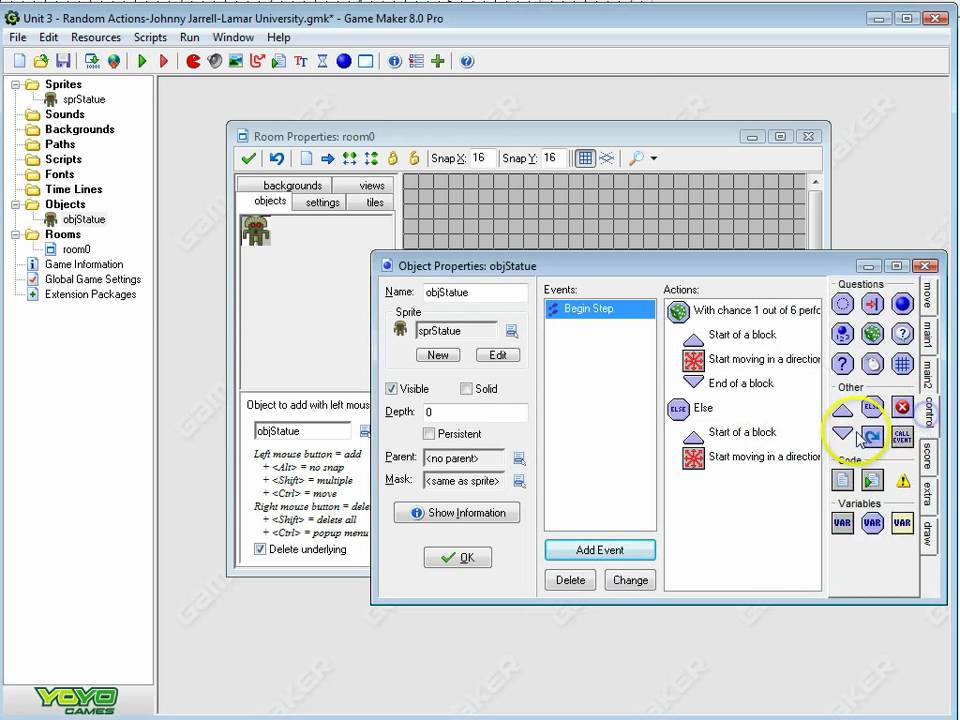This screenshot has width=960, height=720.
Task: Collapse the Rooms folder in resource tree
Action: pyautogui.click(x=15, y=234)
